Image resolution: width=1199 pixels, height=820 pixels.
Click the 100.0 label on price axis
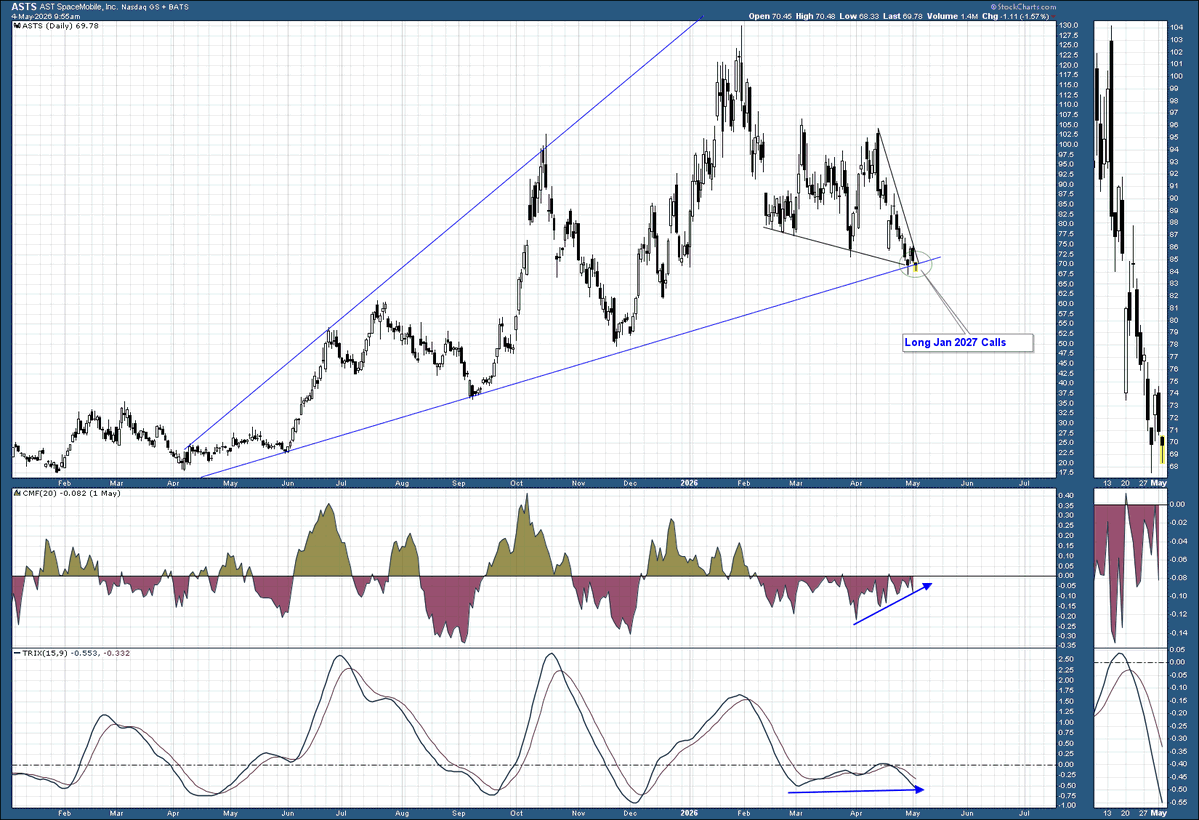(x=1068, y=145)
